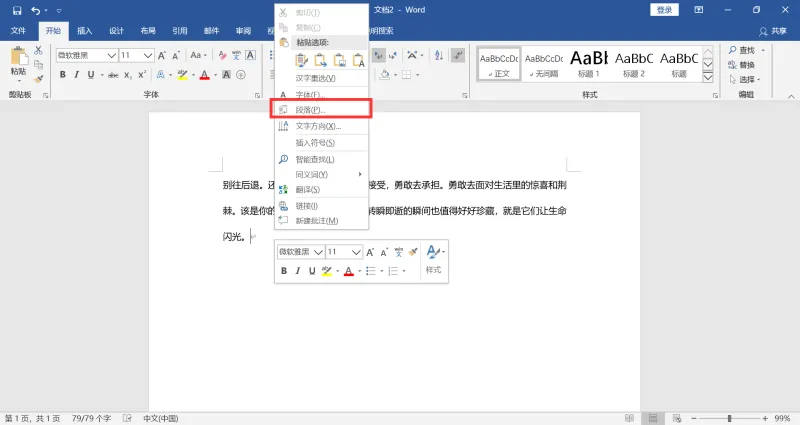
Task: Click the 99% zoom level in status bar
Action: tap(782, 418)
